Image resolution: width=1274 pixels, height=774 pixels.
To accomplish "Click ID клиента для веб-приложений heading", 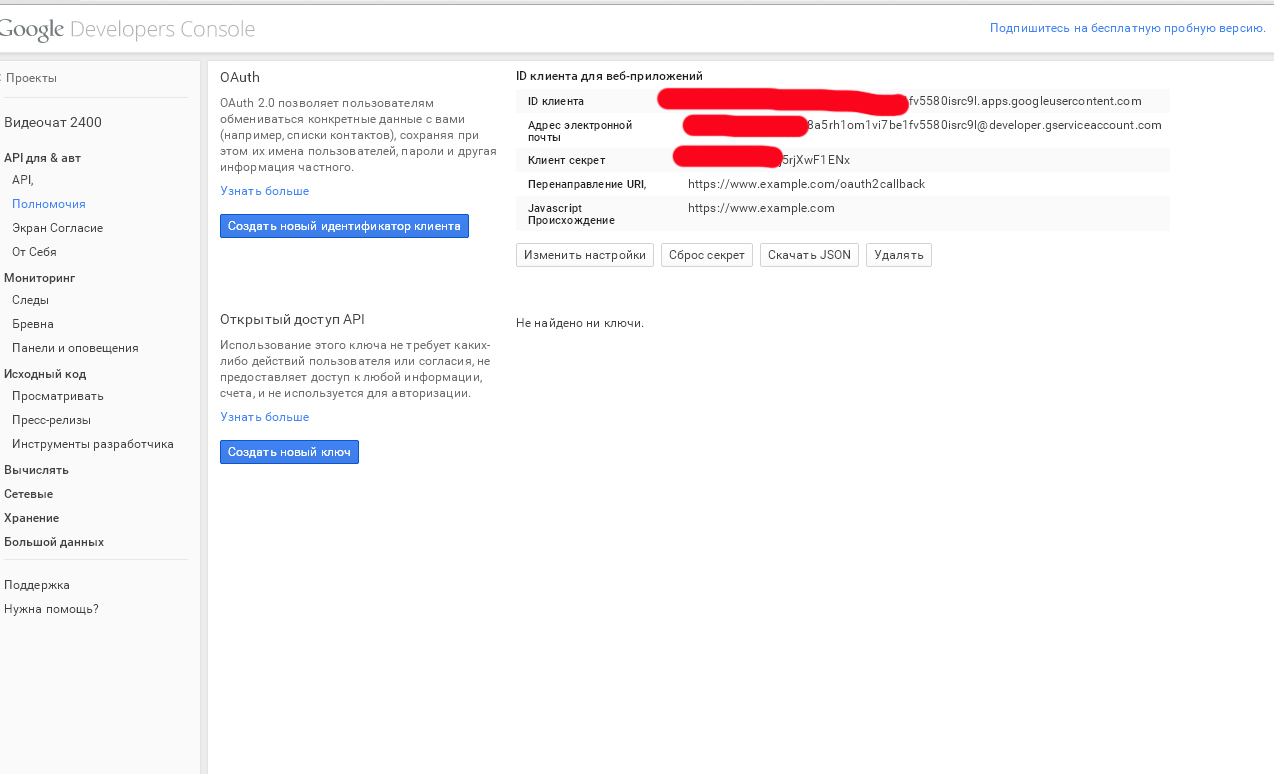I will 609,76.
